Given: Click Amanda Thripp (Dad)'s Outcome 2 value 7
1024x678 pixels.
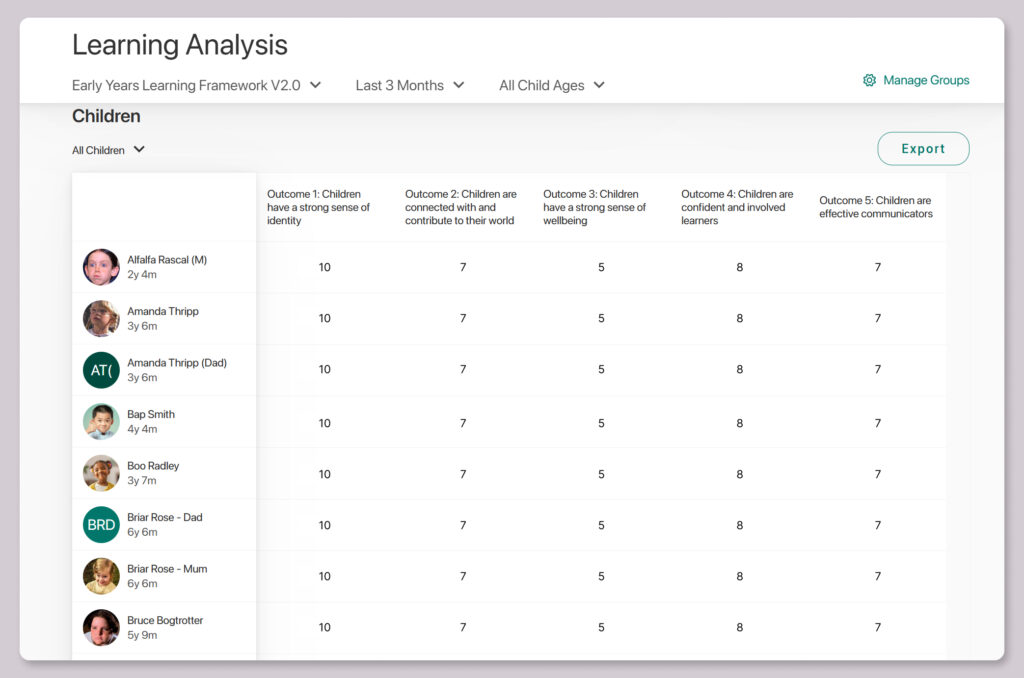Looking at the screenshot, I should tap(463, 369).
